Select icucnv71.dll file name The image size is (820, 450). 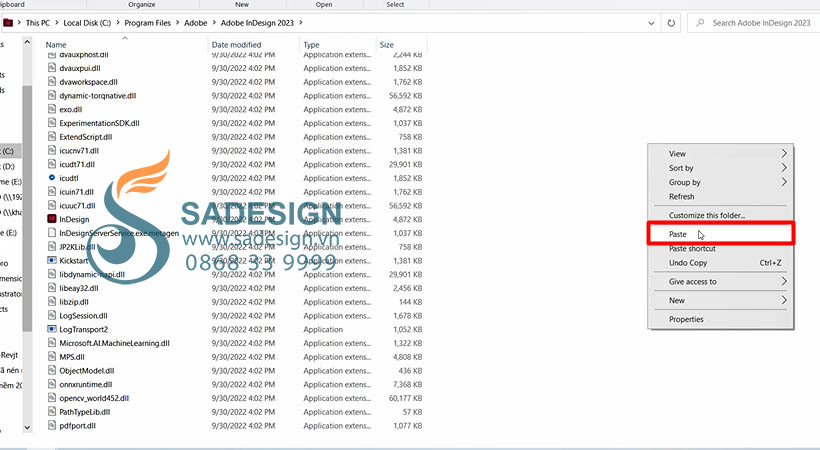79,151
